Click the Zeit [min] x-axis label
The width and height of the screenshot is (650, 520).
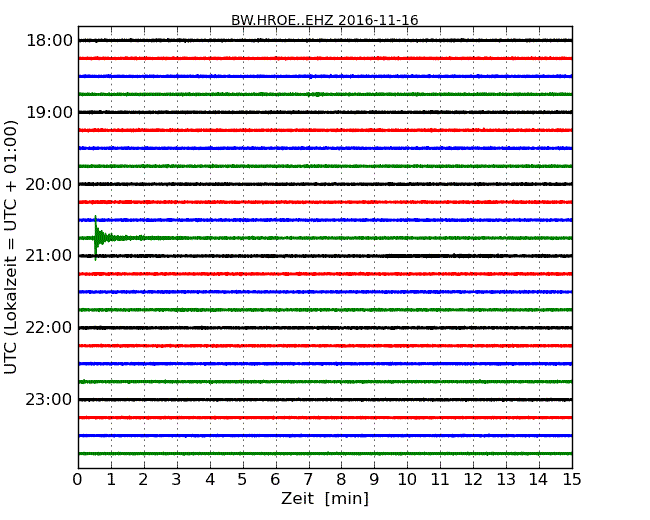325,498
